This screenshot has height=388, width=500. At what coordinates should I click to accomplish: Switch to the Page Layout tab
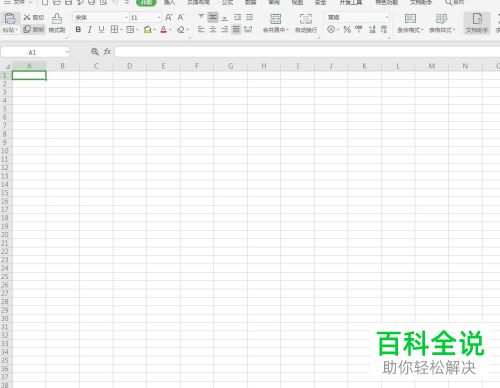tap(198, 2)
